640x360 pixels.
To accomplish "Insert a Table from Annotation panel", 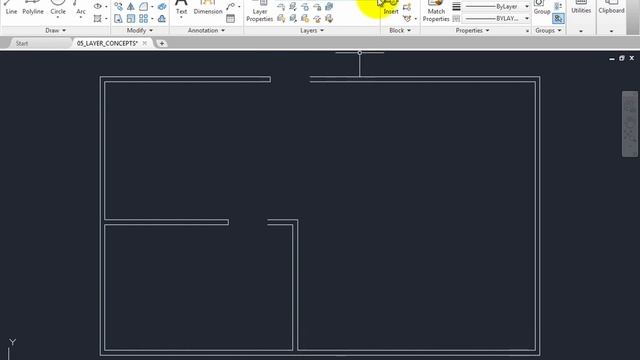I will [x=231, y=18].
